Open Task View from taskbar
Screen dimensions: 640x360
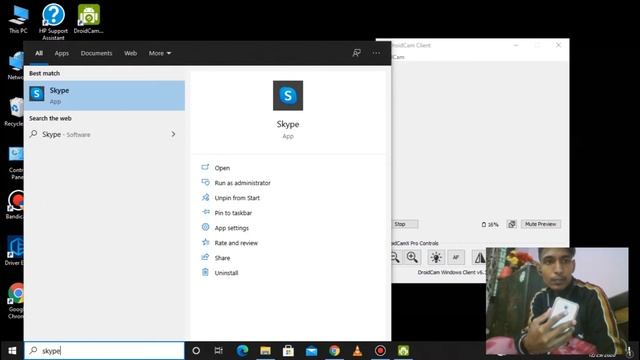pyautogui.click(x=219, y=351)
